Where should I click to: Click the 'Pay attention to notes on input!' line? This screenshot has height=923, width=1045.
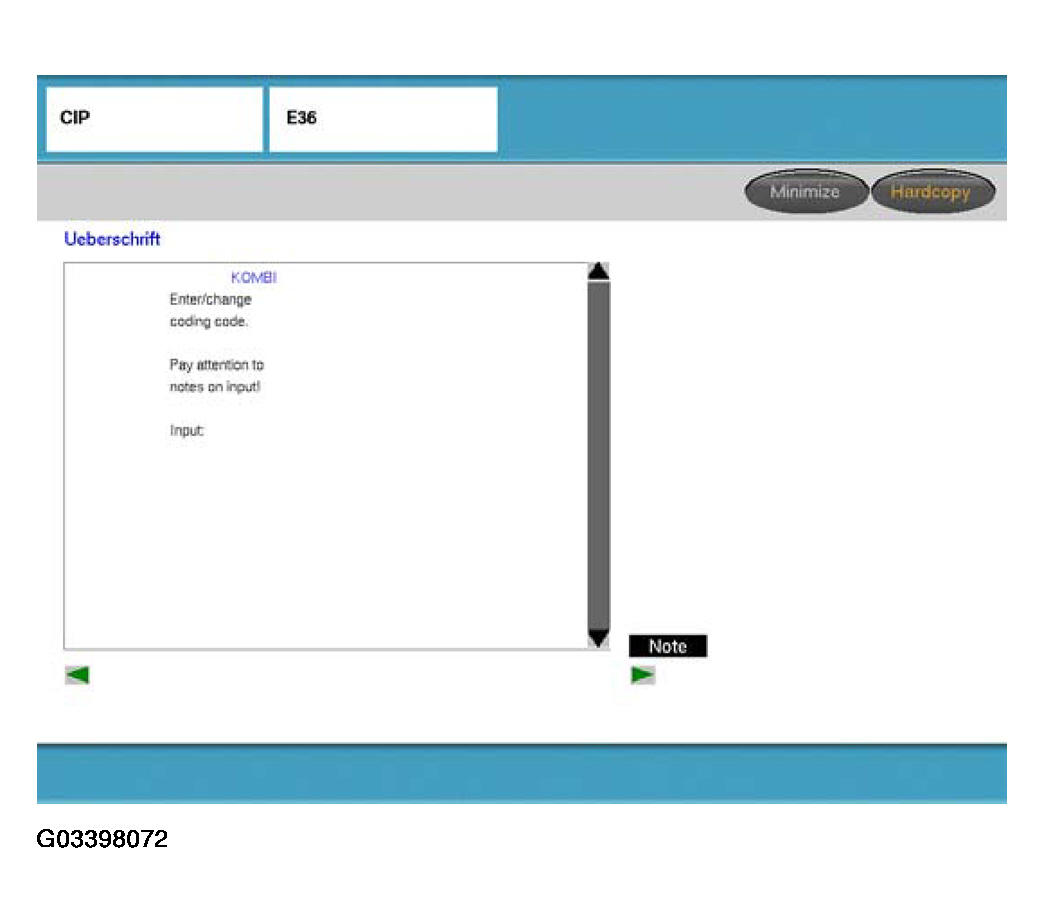pyautogui.click(x=216, y=375)
